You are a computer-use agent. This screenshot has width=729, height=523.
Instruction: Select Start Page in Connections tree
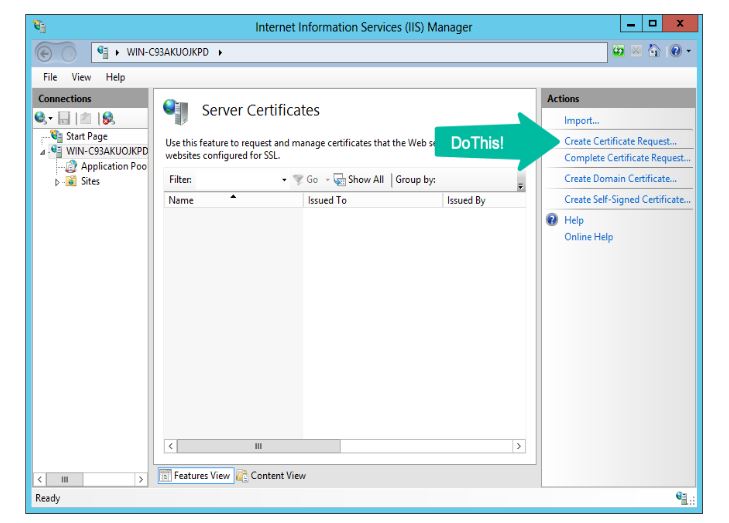click(86, 136)
